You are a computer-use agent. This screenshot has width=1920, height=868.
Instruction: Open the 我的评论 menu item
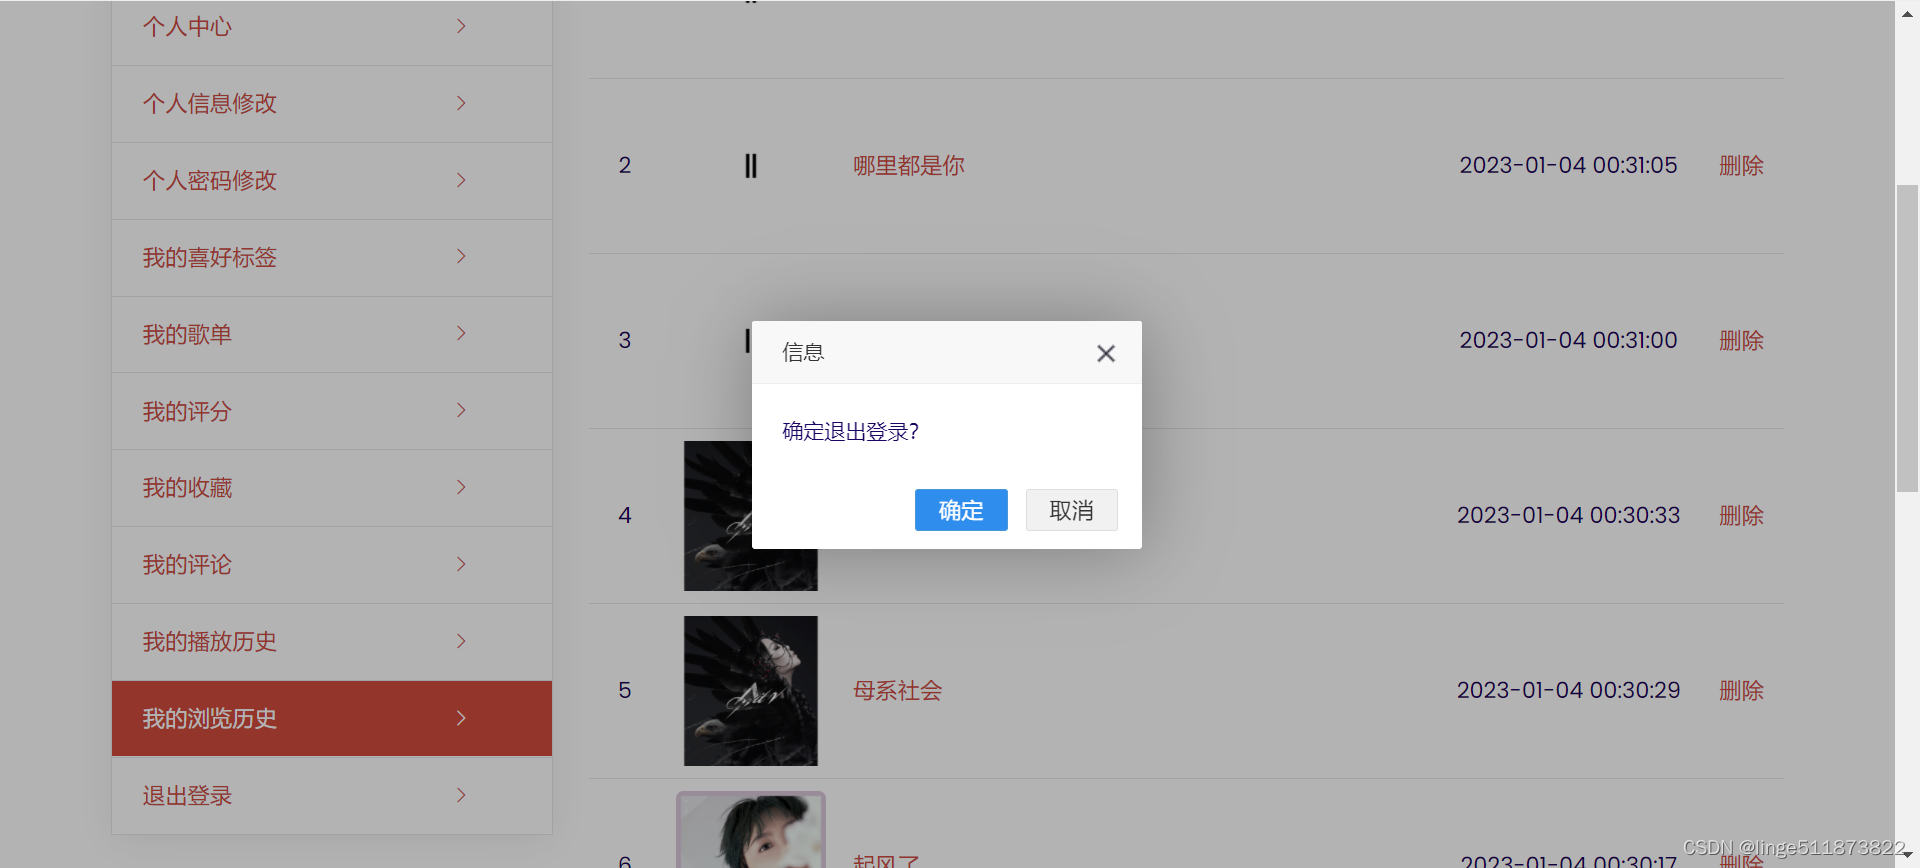(332, 565)
